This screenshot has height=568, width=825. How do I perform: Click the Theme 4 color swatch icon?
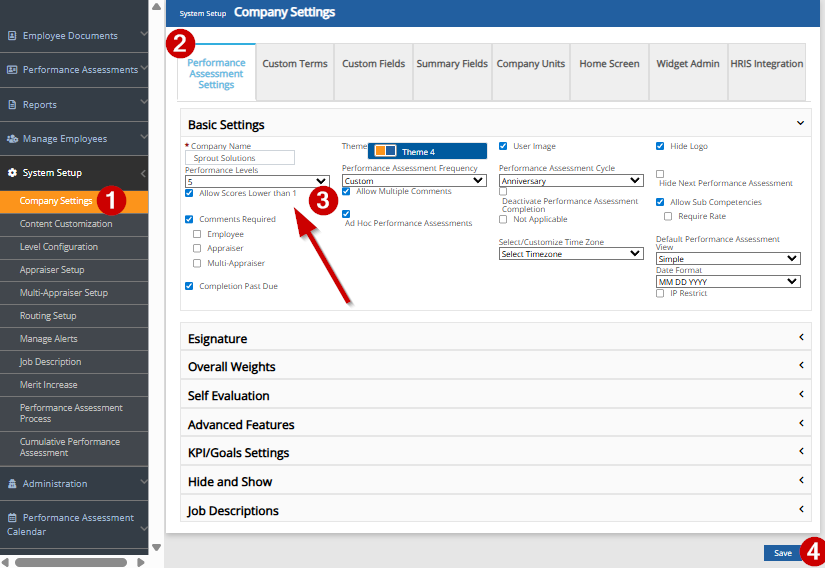(385, 152)
